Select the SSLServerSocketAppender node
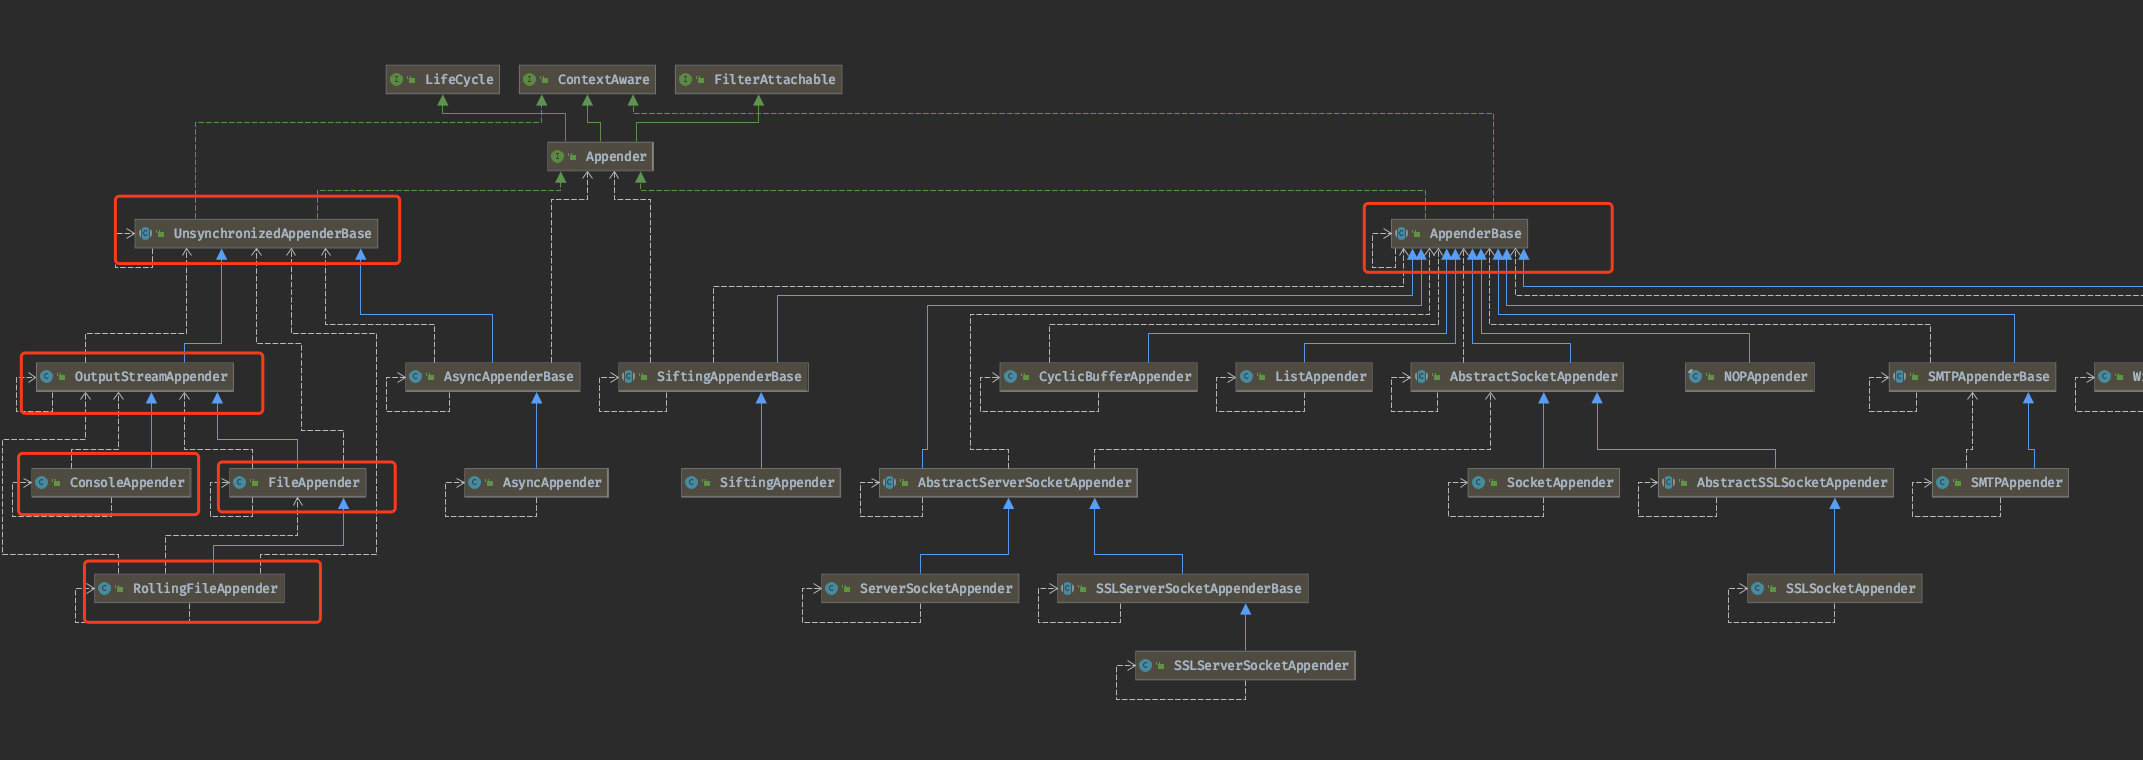The height and width of the screenshot is (760, 2143). point(1245,666)
